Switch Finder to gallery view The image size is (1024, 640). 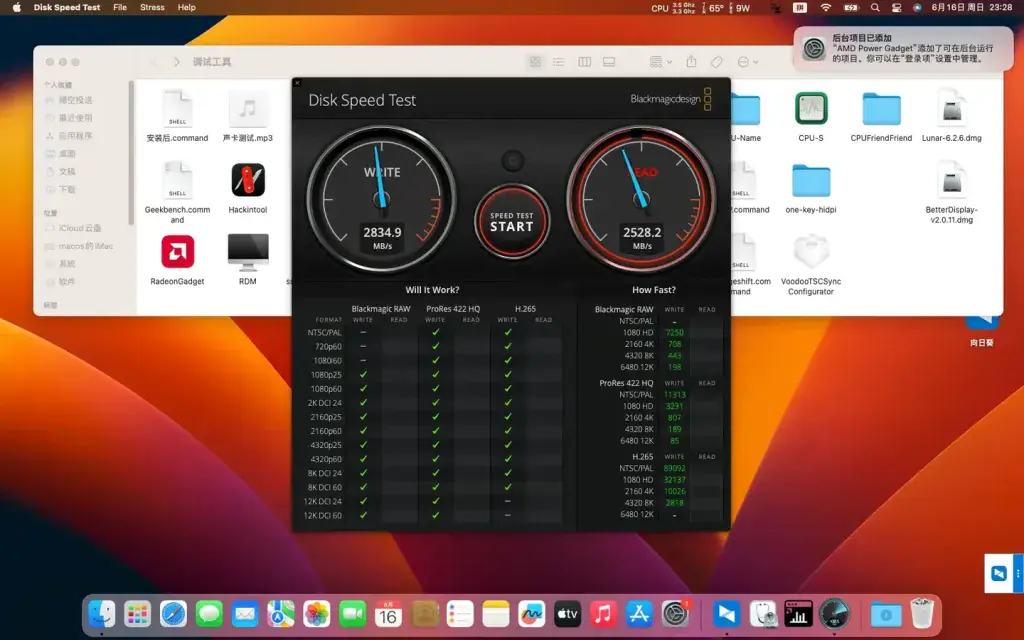(x=609, y=61)
